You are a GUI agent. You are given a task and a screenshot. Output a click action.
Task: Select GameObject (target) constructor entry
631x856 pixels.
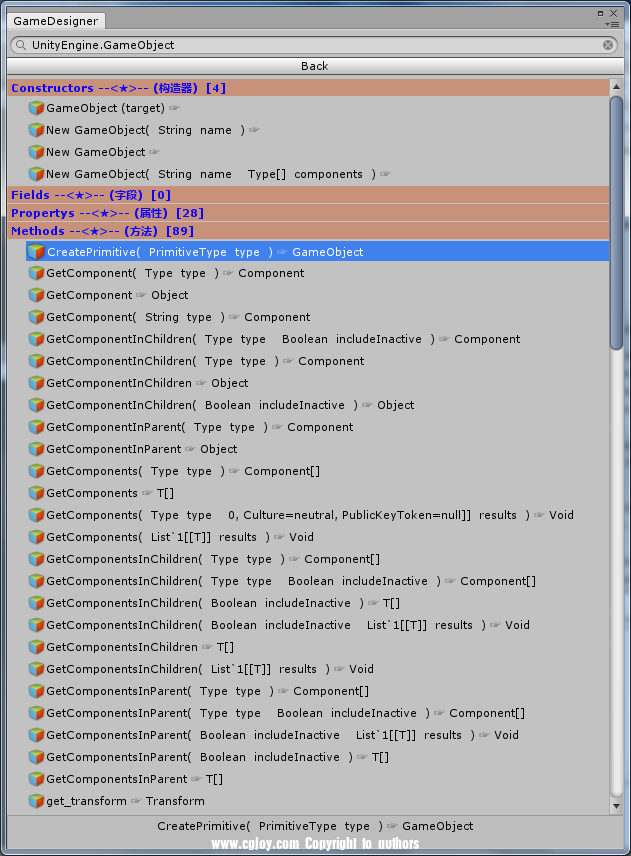[318, 108]
